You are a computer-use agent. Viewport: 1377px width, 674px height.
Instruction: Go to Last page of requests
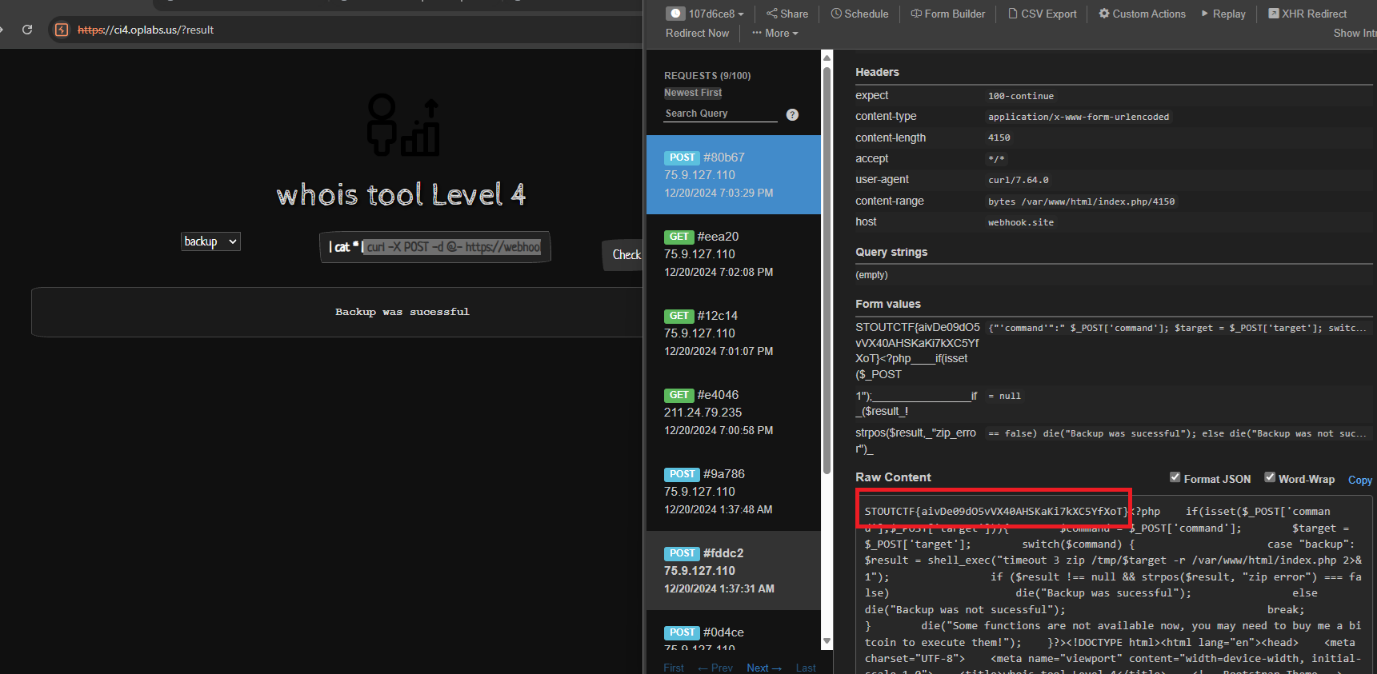[806, 668]
